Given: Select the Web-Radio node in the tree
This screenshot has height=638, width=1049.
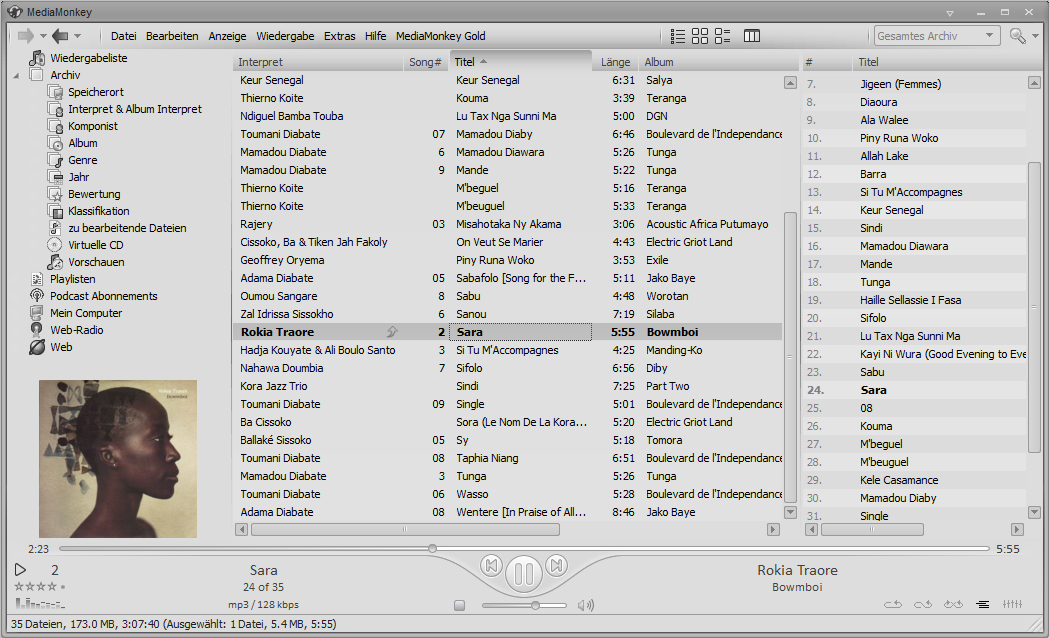Looking at the screenshot, I should (76, 330).
